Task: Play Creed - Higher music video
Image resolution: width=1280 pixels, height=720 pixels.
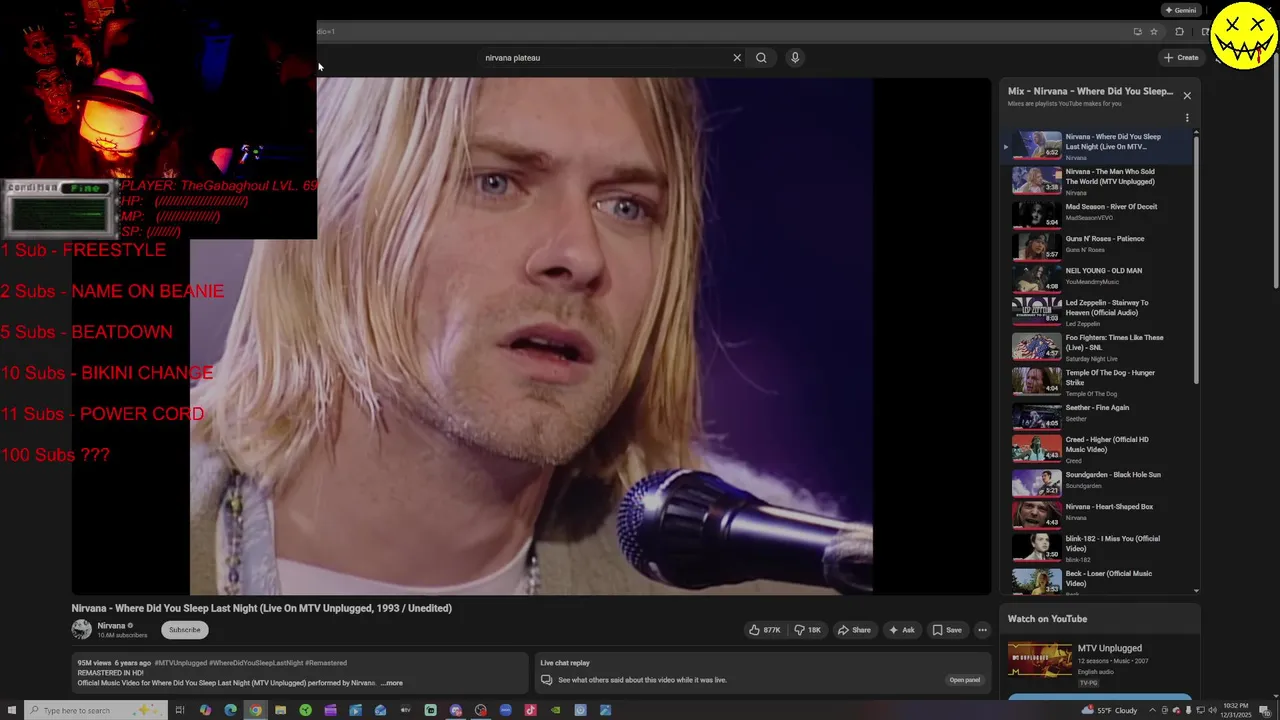Action: pos(1098,449)
